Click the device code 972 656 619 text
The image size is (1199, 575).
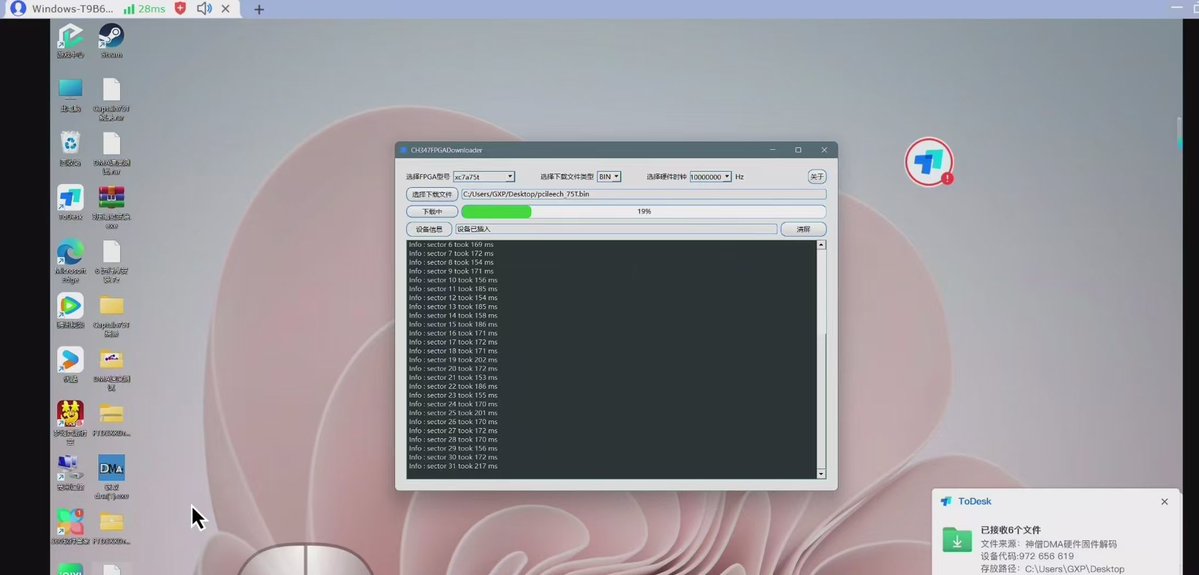pos(1027,556)
